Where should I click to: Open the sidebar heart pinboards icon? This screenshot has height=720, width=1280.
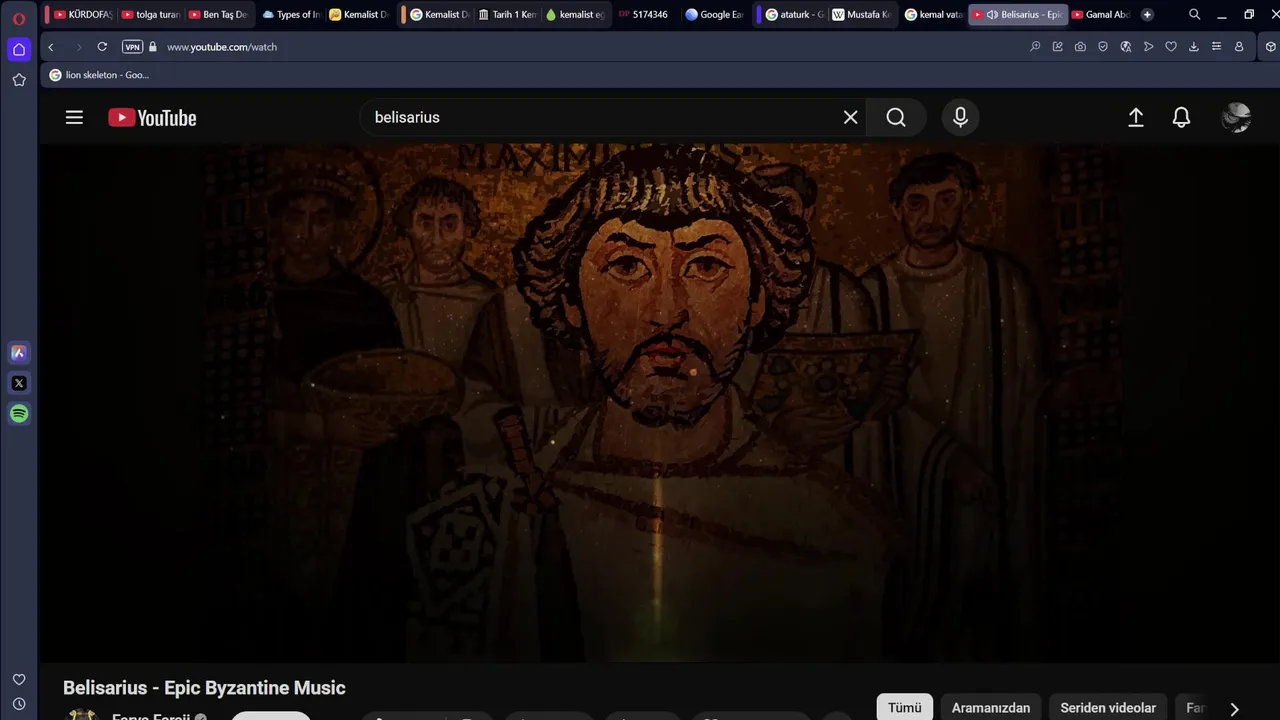(x=19, y=680)
